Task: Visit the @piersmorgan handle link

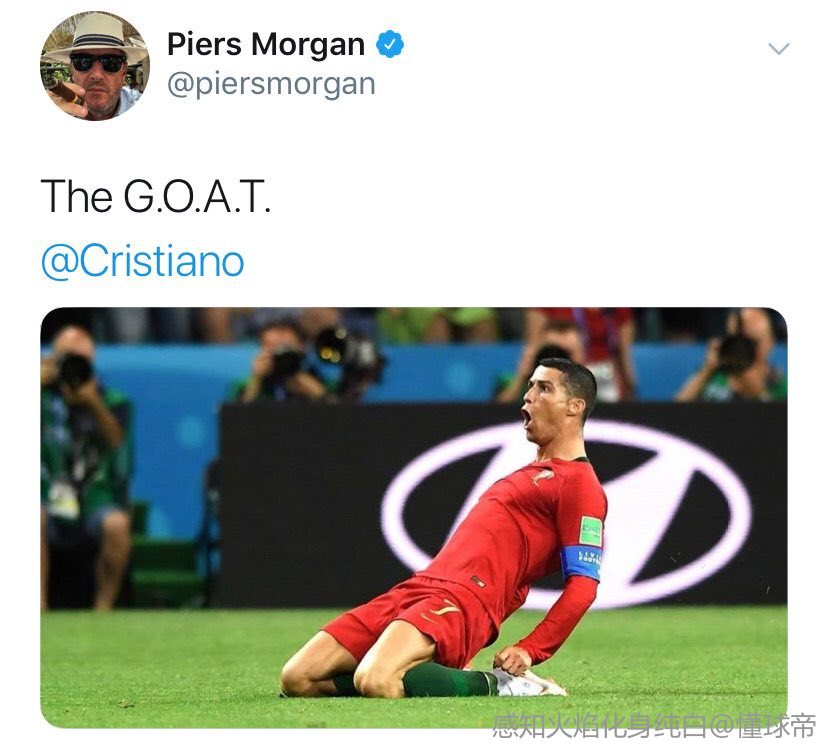Action: (271, 84)
